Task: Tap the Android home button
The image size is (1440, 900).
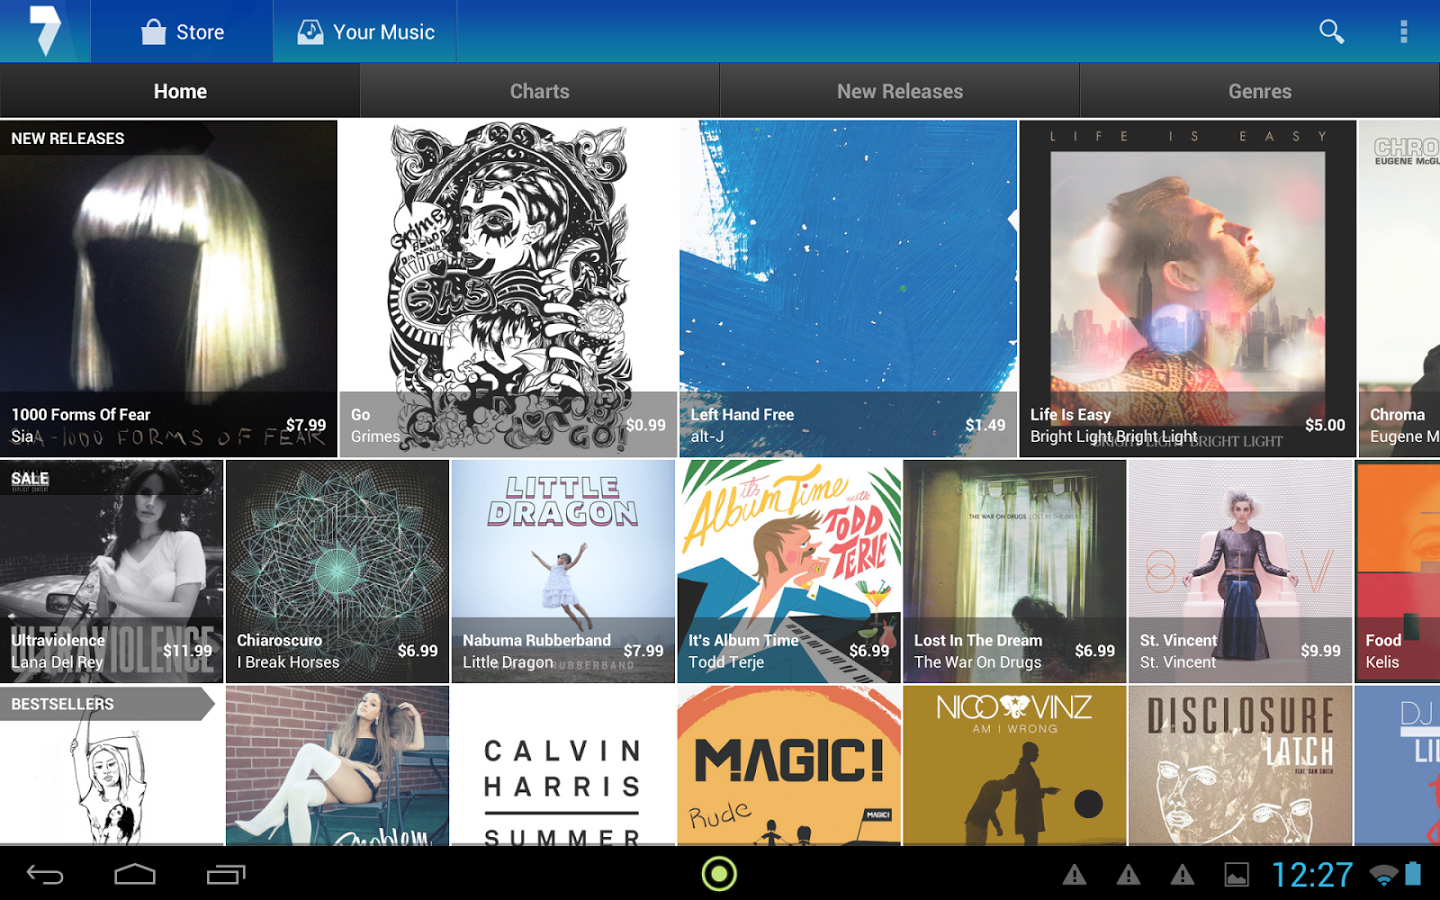Action: click(x=135, y=875)
